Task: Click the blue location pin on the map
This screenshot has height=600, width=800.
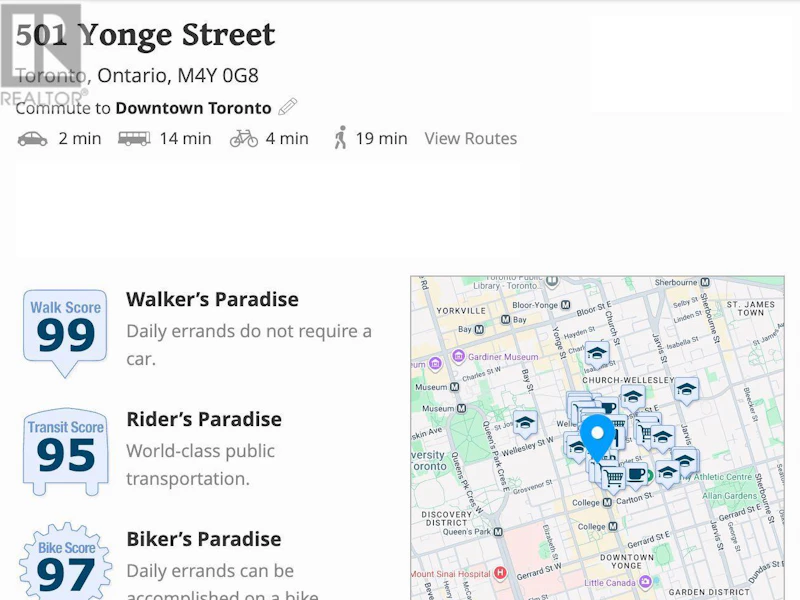Action: click(597, 438)
